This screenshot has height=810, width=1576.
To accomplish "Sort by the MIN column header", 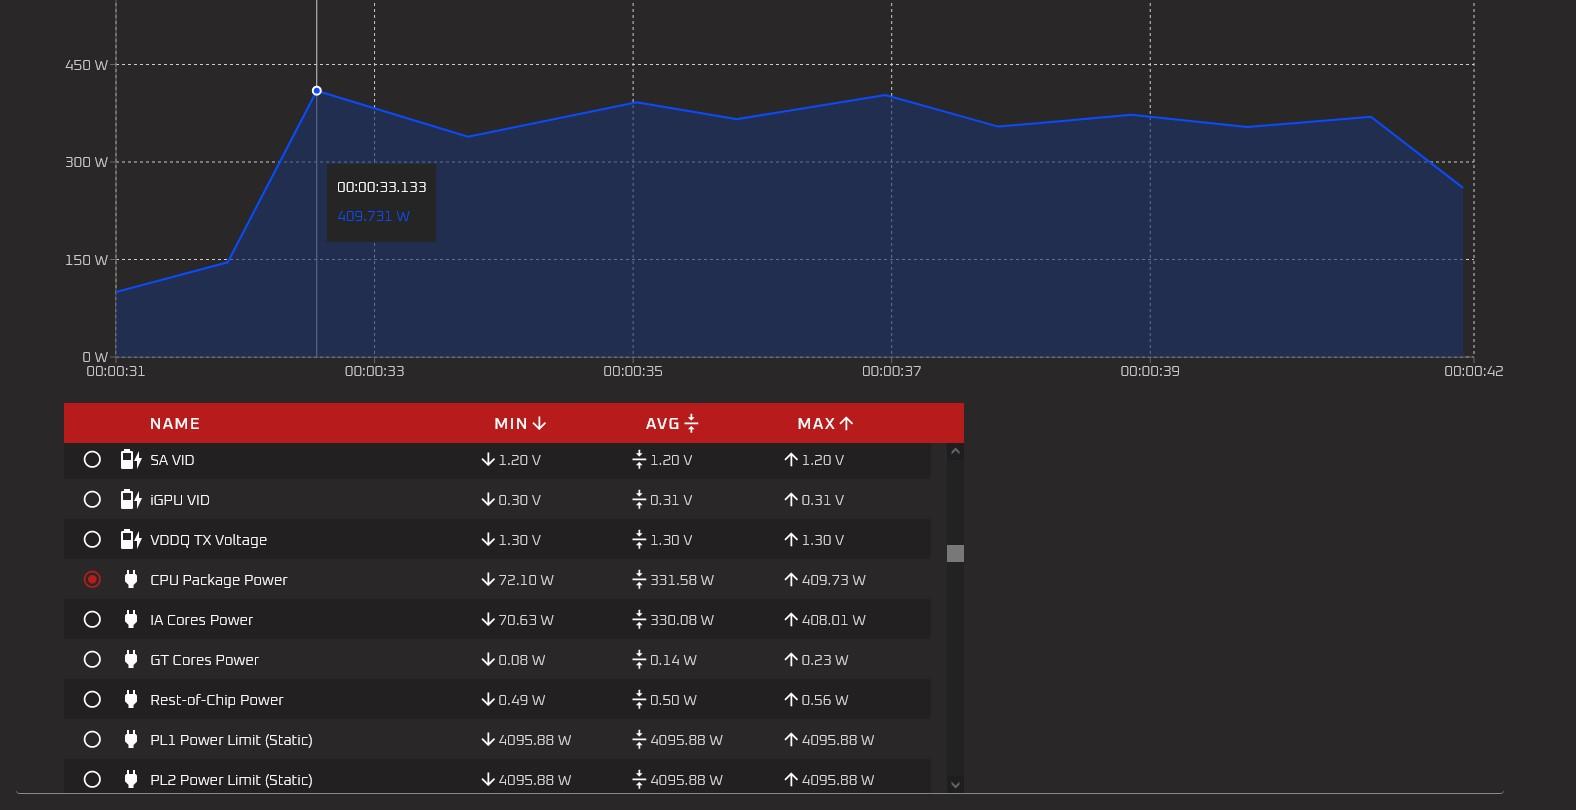I will click(x=519, y=424).
